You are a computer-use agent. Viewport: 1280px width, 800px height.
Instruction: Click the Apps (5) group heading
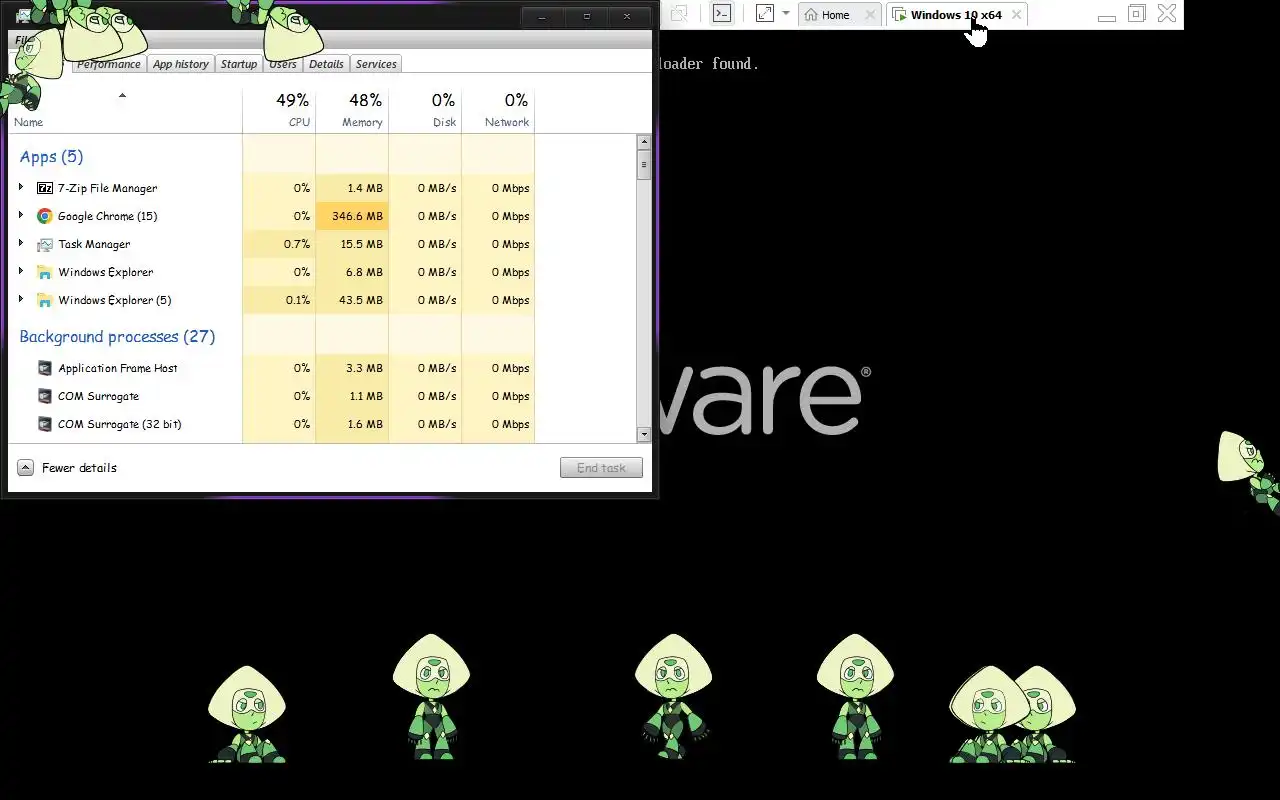pyautogui.click(x=51, y=157)
